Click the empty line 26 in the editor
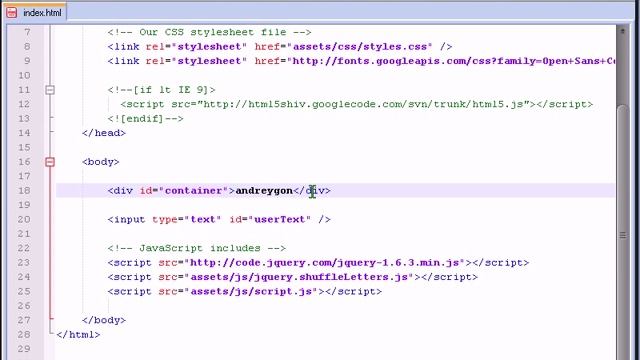This screenshot has width=640, height=360. pos(335,306)
